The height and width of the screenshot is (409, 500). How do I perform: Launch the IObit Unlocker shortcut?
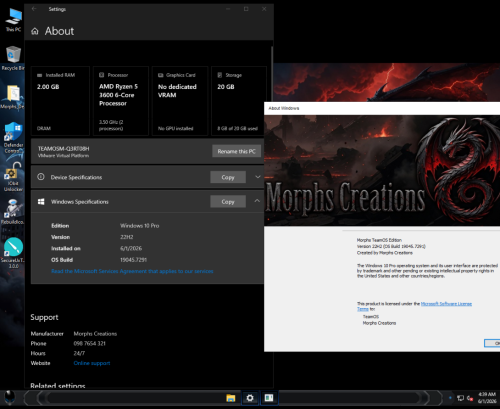click(13, 177)
